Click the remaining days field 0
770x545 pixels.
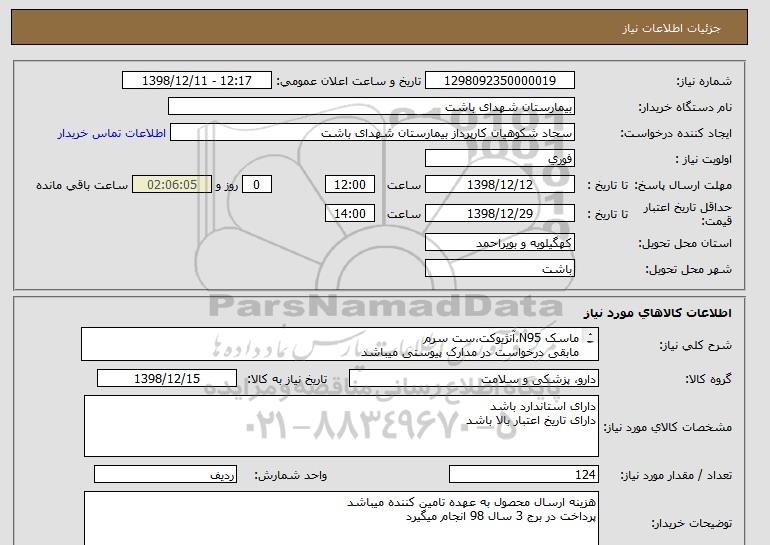(256, 185)
